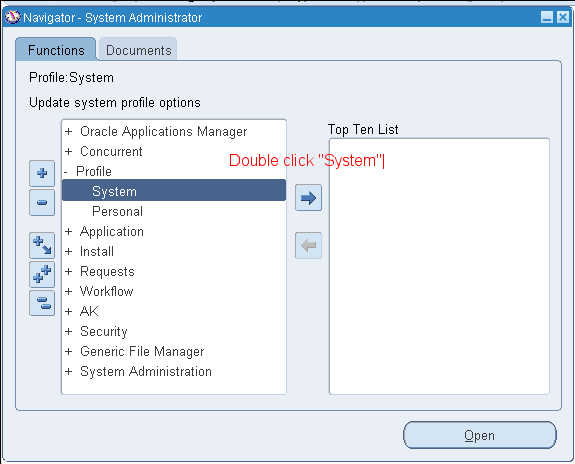Click the Collapse All icon button
Viewport: 575px width, 464px height.
42,303
